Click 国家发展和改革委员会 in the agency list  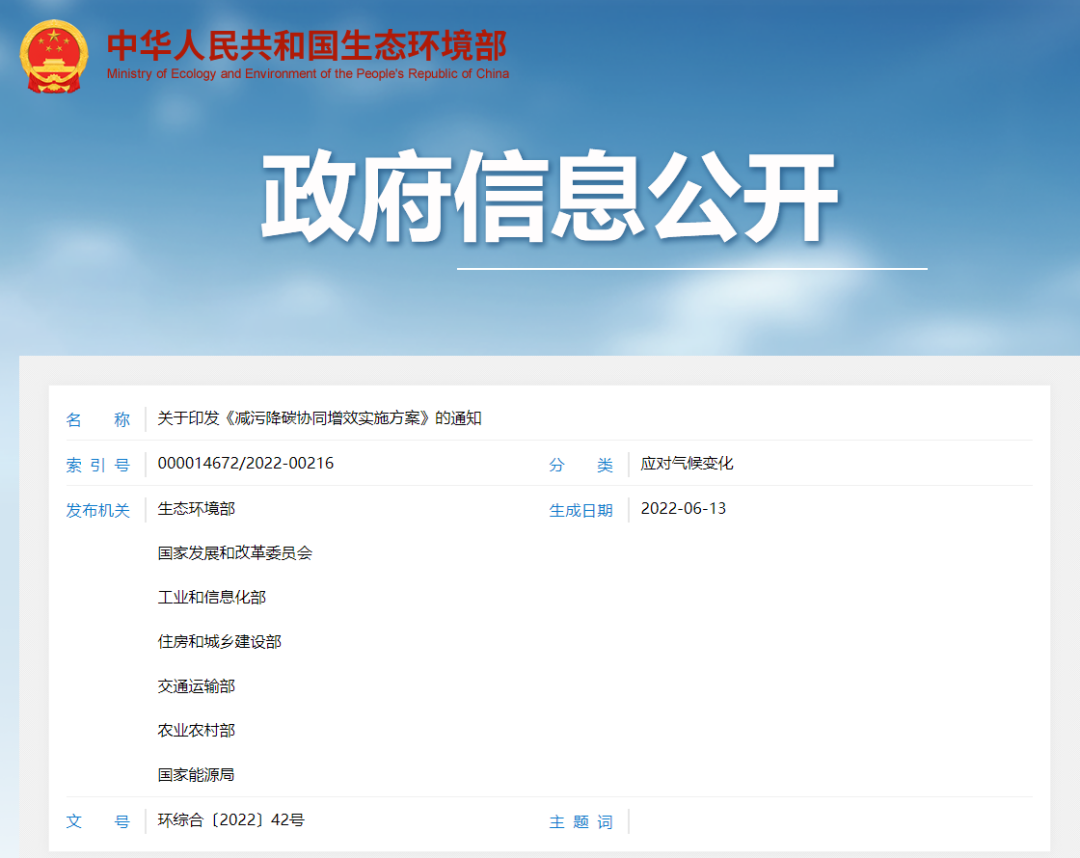235,552
